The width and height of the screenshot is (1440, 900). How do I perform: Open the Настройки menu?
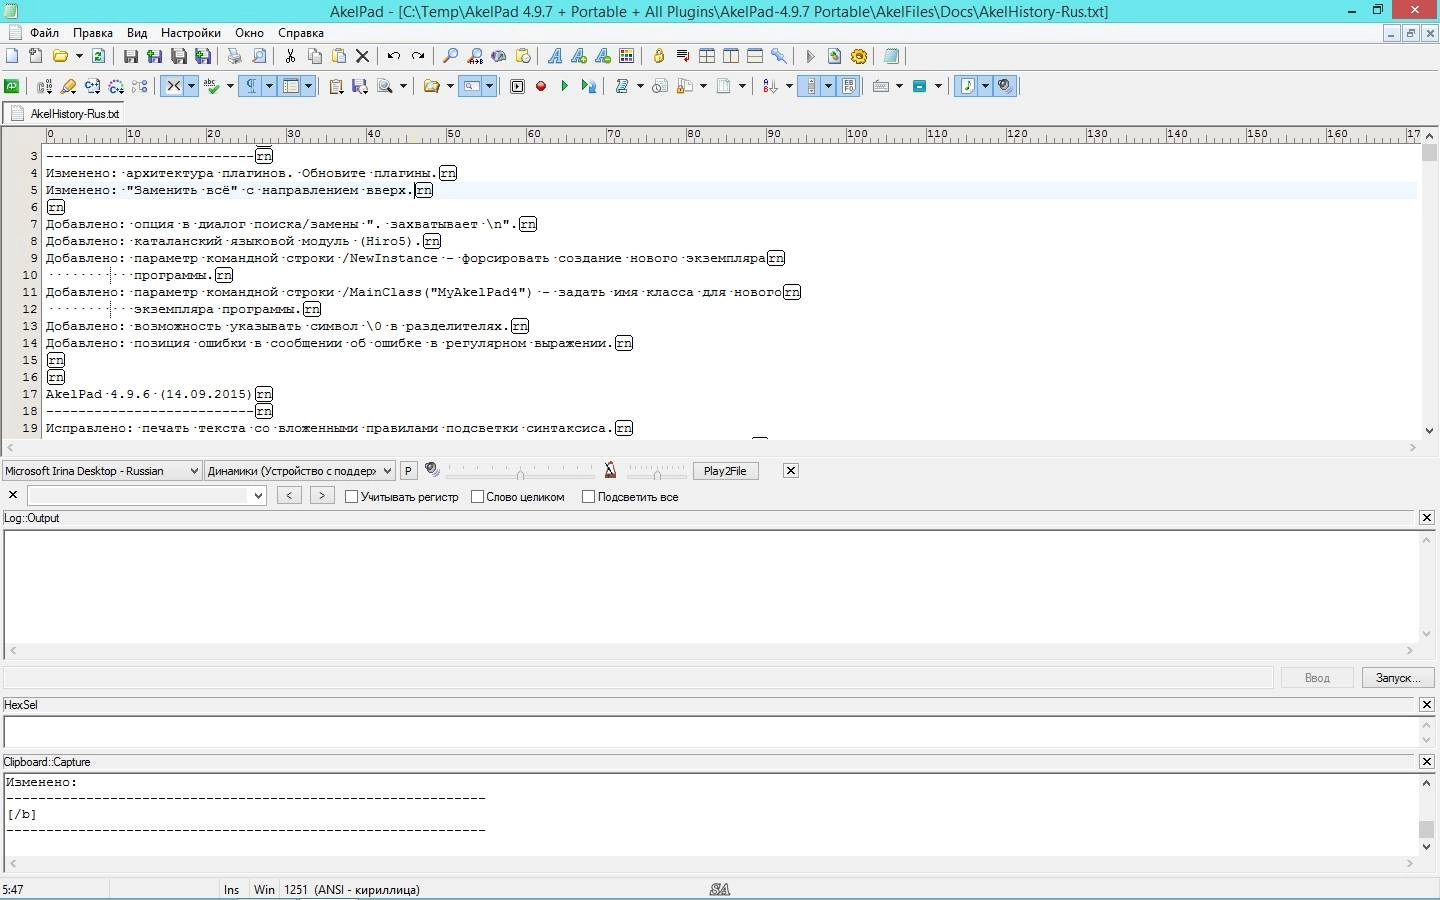click(x=191, y=33)
